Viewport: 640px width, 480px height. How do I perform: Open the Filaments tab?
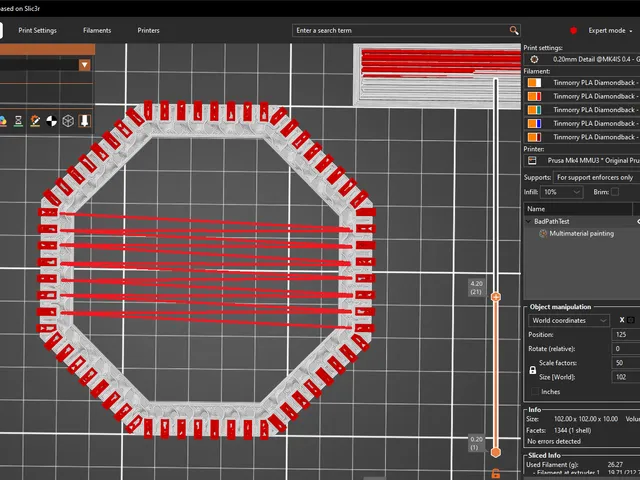click(x=97, y=30)
